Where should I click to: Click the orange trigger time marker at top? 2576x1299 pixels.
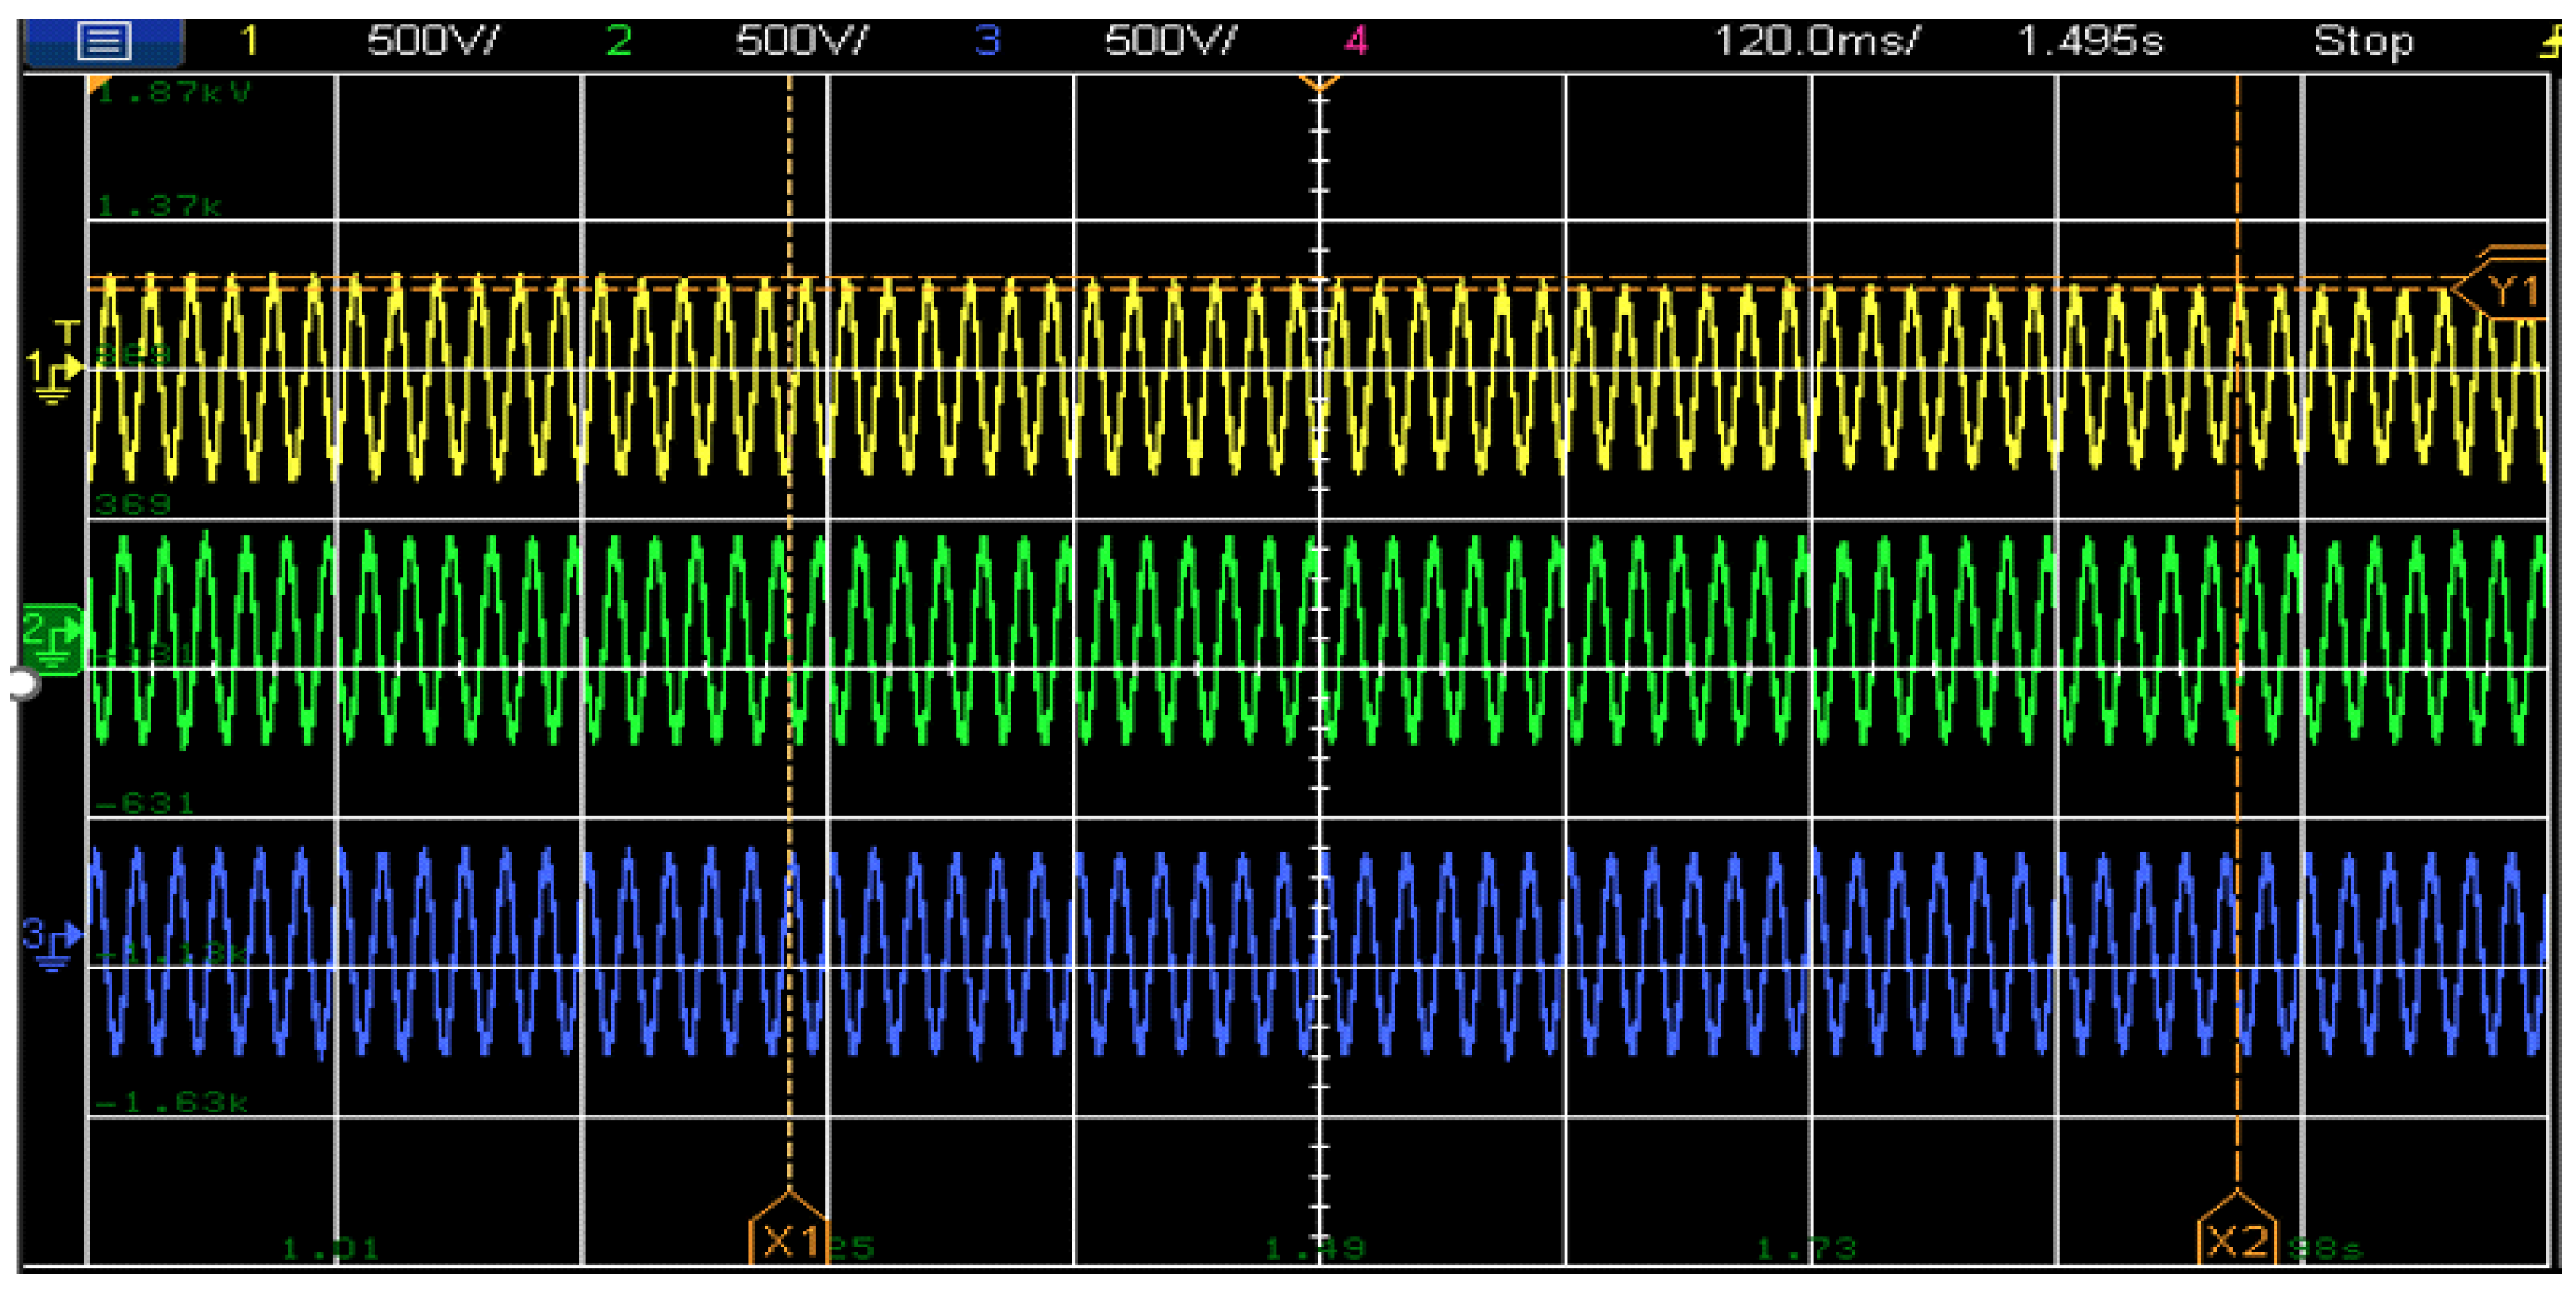(x=1319, y=84)
